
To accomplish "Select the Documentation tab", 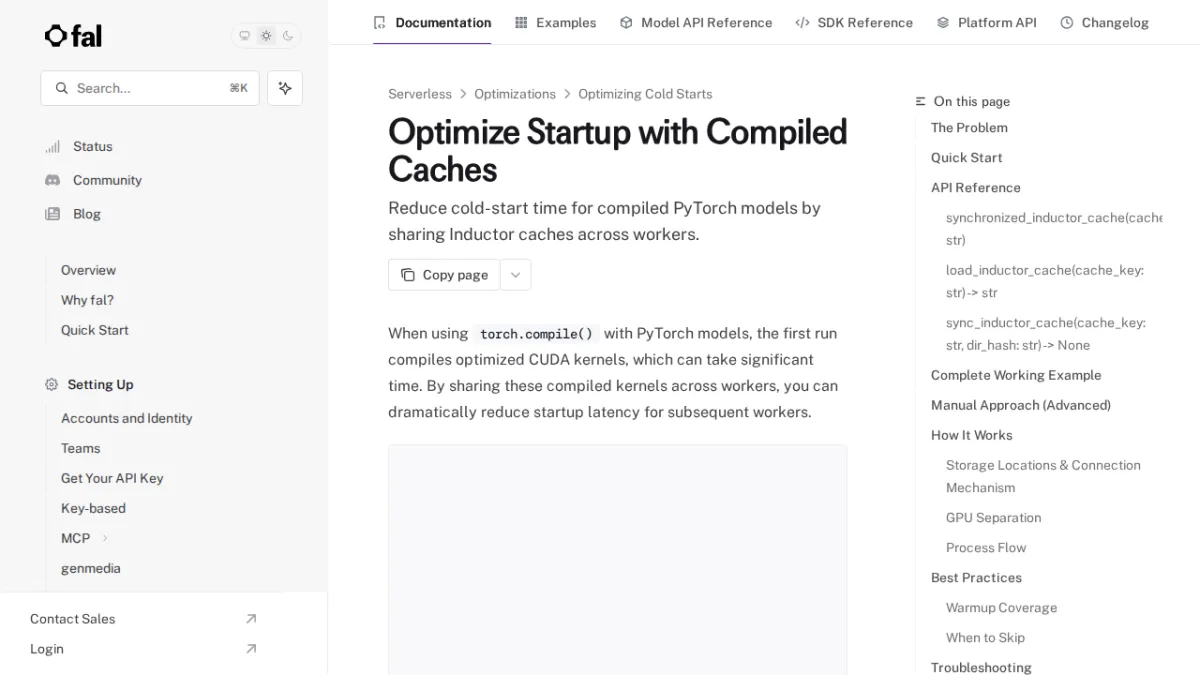I will (x=432, y=22).
